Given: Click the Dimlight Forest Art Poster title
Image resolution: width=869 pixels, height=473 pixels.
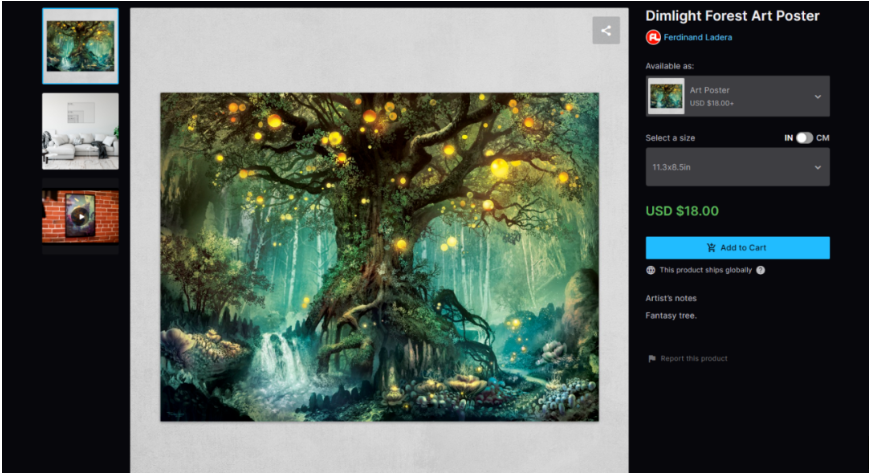Looking at the screenshot, I should tap(732, 16).
